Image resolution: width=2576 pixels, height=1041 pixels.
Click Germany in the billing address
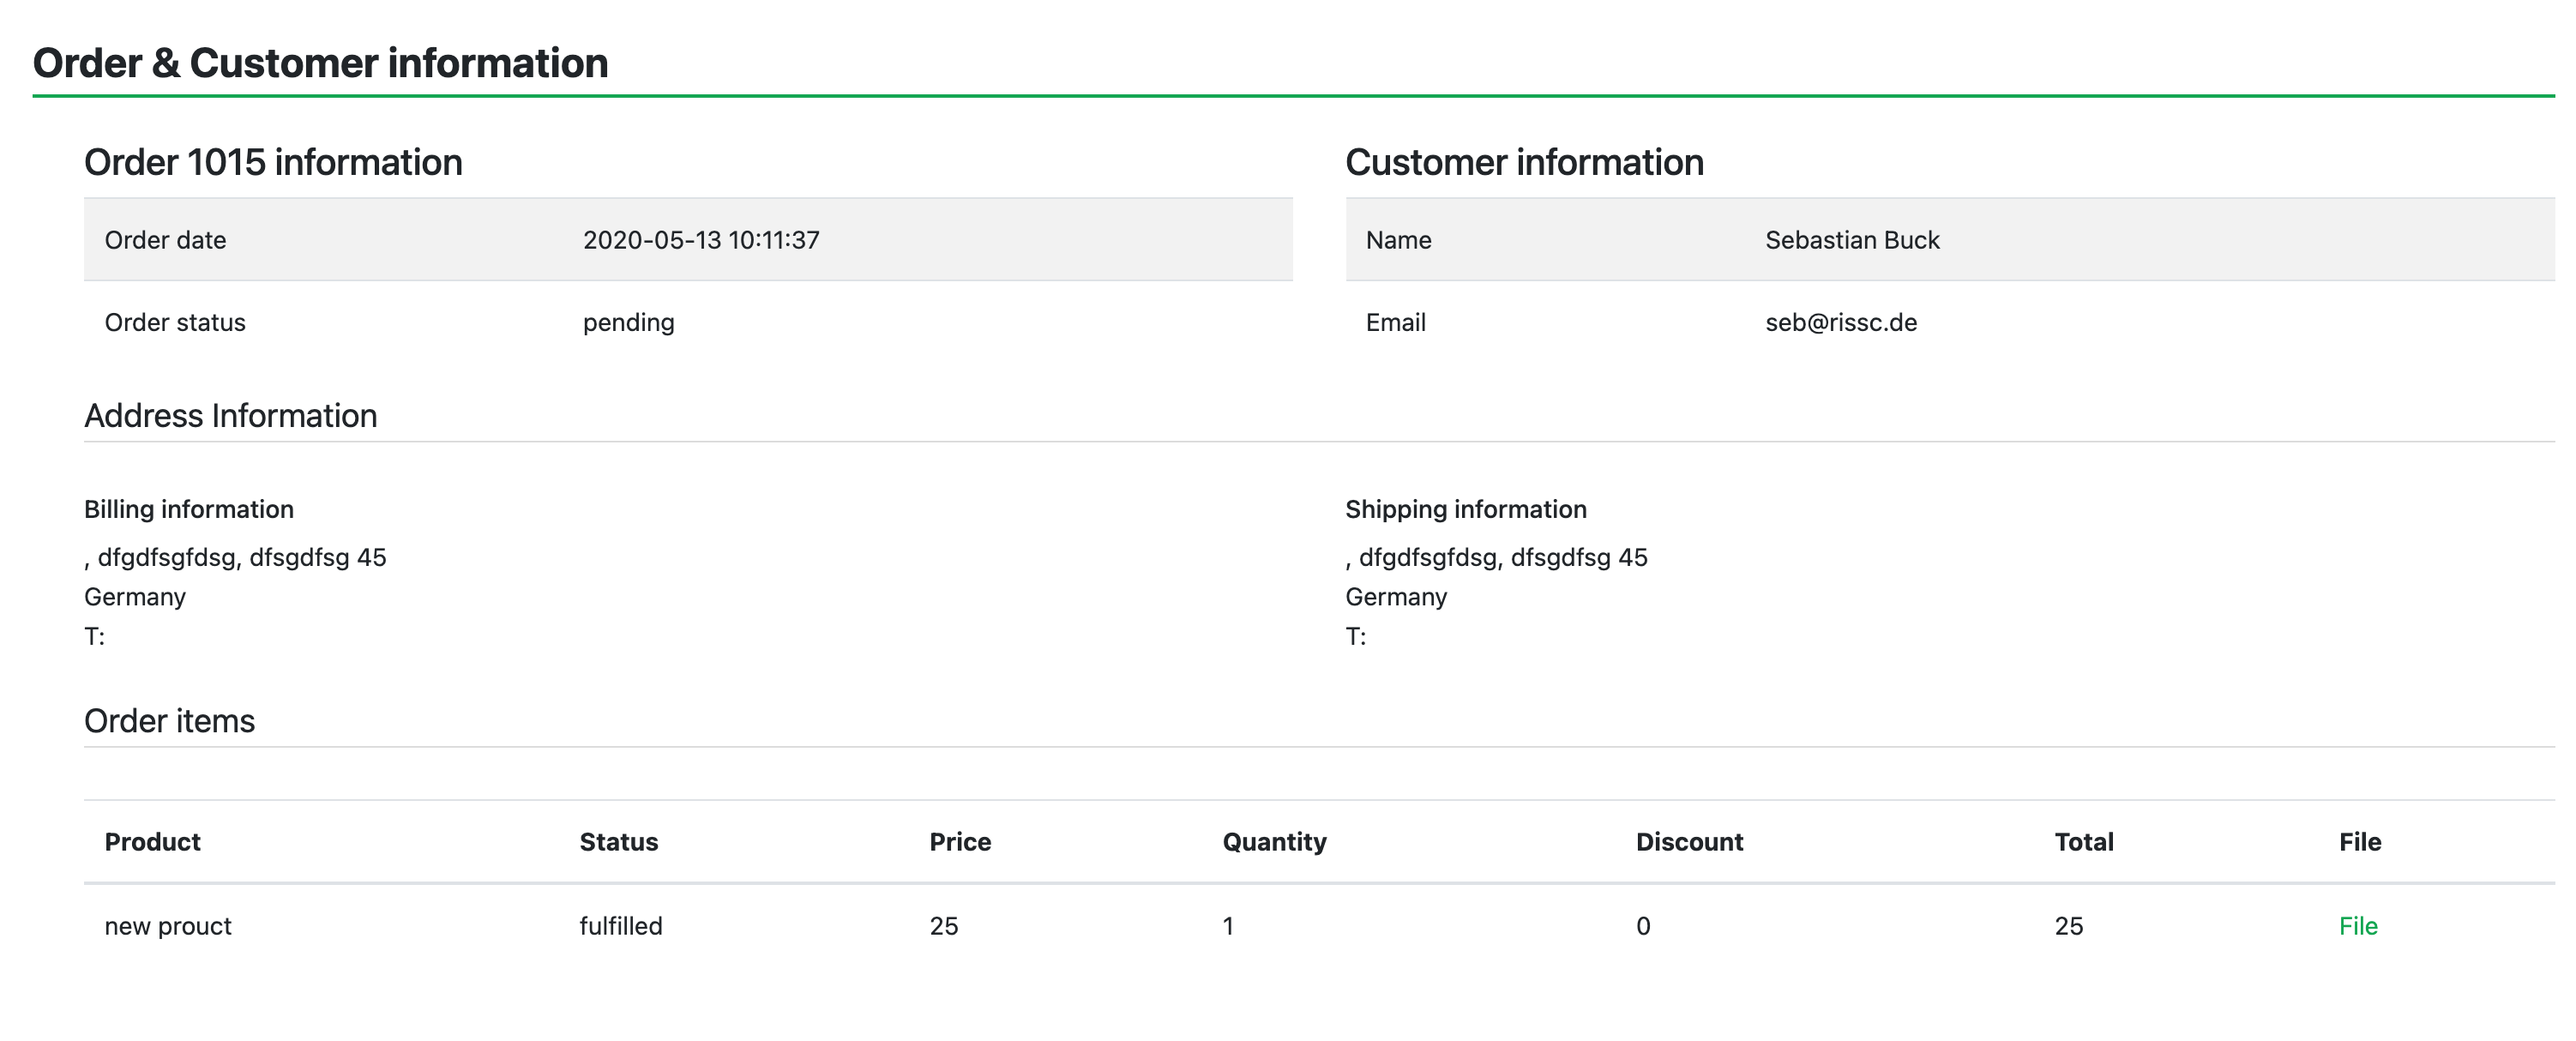point(135,597)
